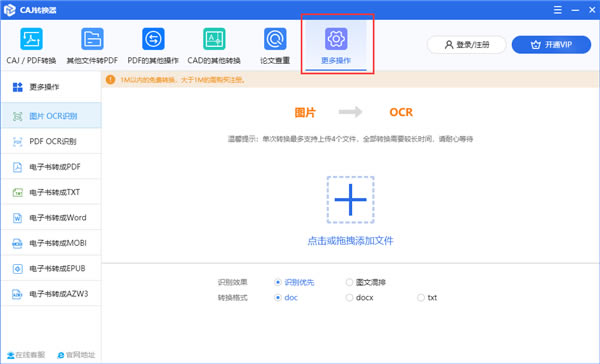Open the 论文查重 toolbar icon
The width and height of the screenshot is (600, 364).
coord(275,39)
